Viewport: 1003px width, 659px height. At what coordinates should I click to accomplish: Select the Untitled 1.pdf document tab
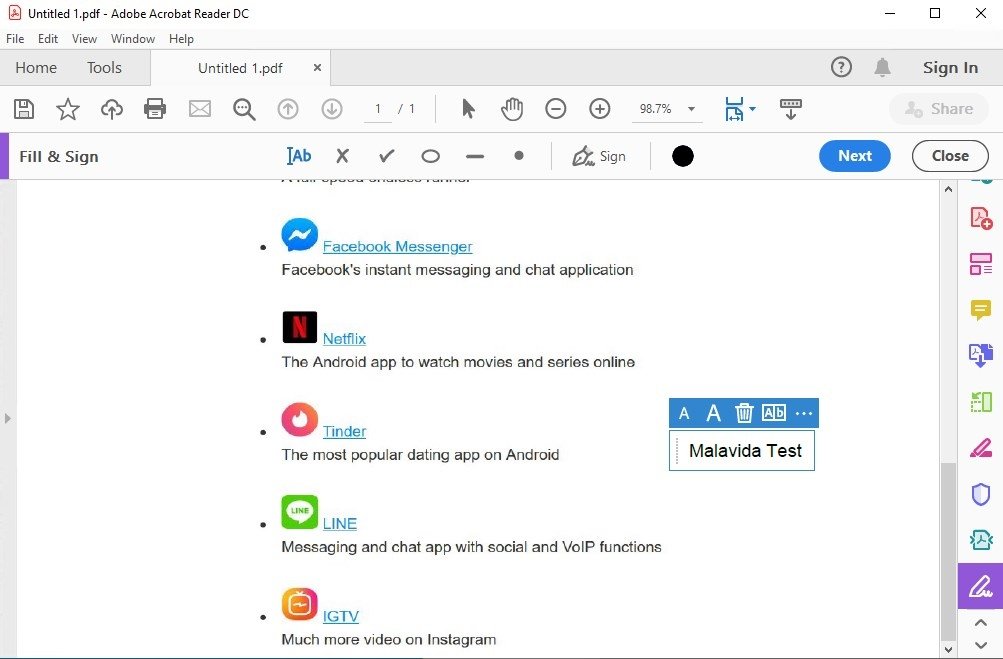[240, 68]
